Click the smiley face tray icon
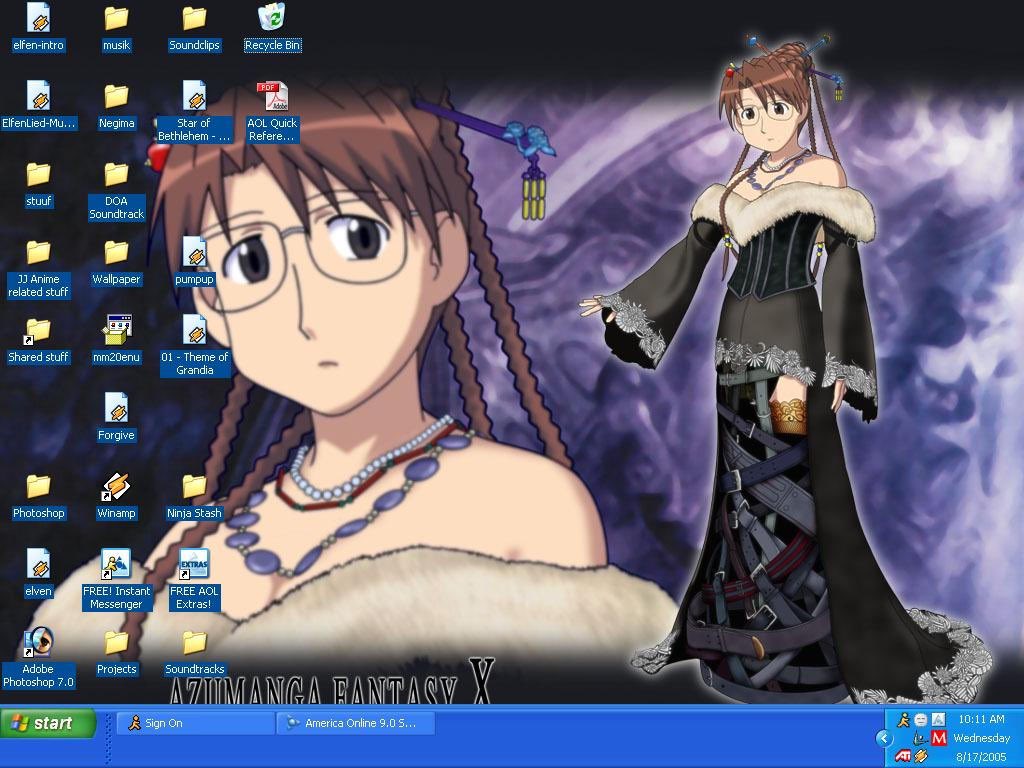This screenshot has width=1024, height=768. pos(921,720)
